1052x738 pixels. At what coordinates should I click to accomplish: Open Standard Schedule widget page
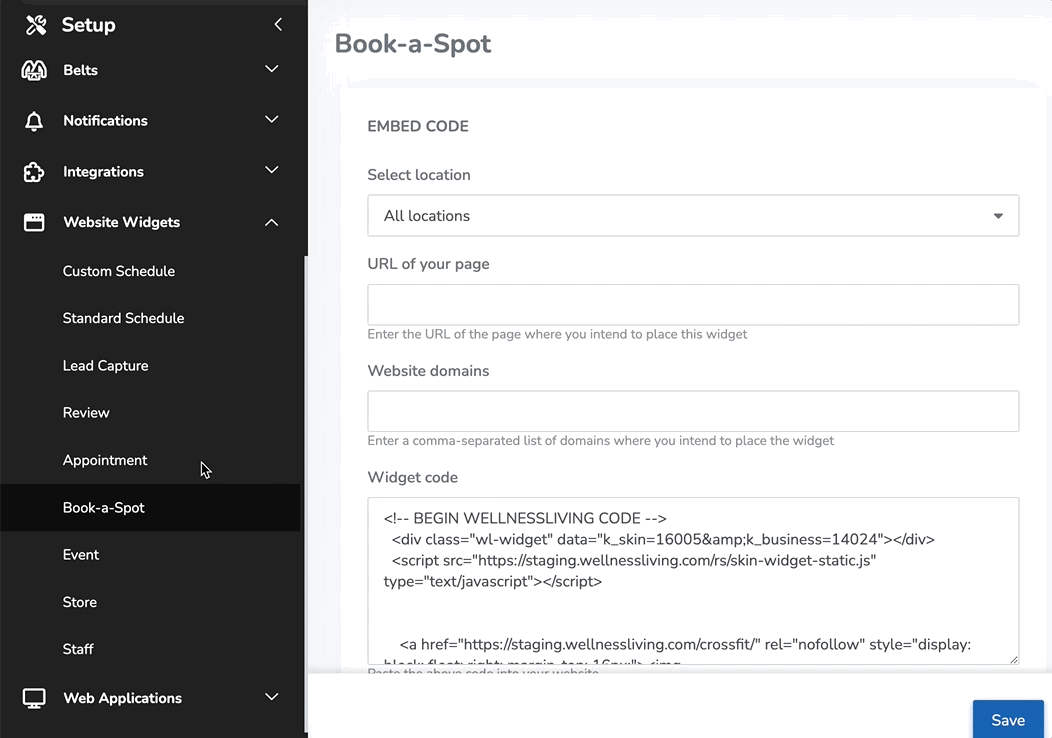(x=123, y=318)
